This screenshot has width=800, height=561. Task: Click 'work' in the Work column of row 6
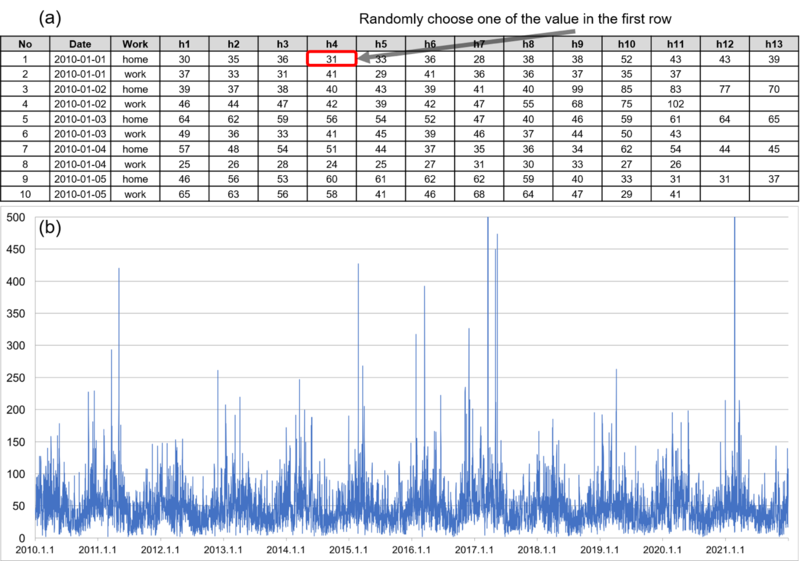tap(135, 134)
